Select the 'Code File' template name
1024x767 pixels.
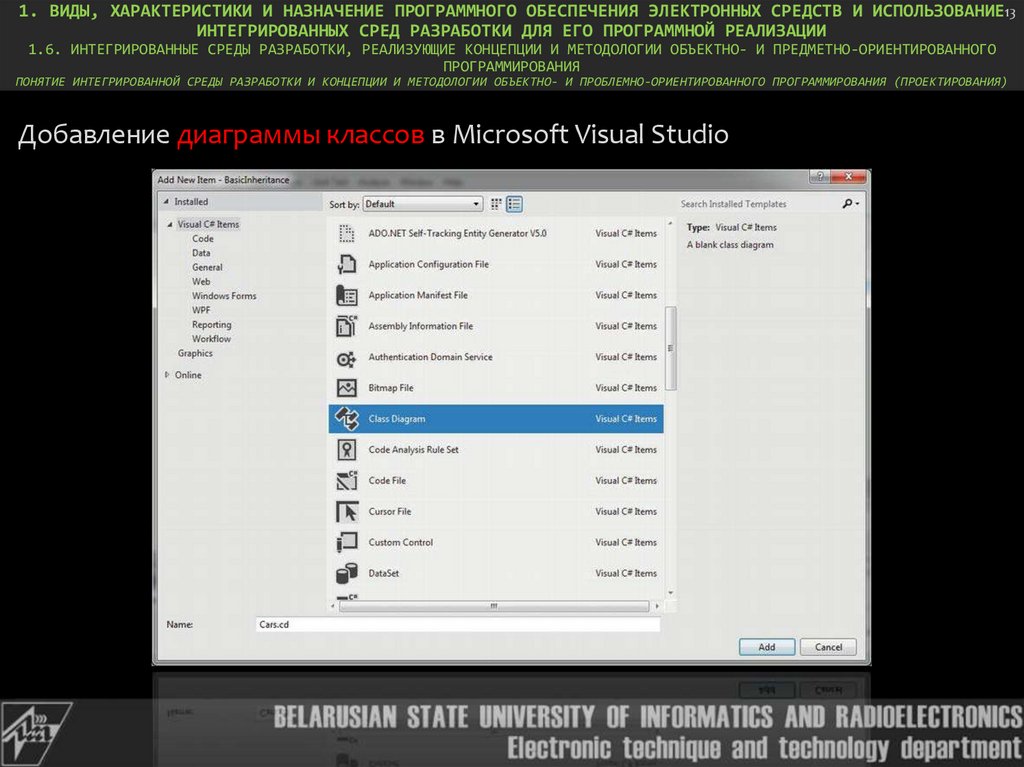pos(387,481)
